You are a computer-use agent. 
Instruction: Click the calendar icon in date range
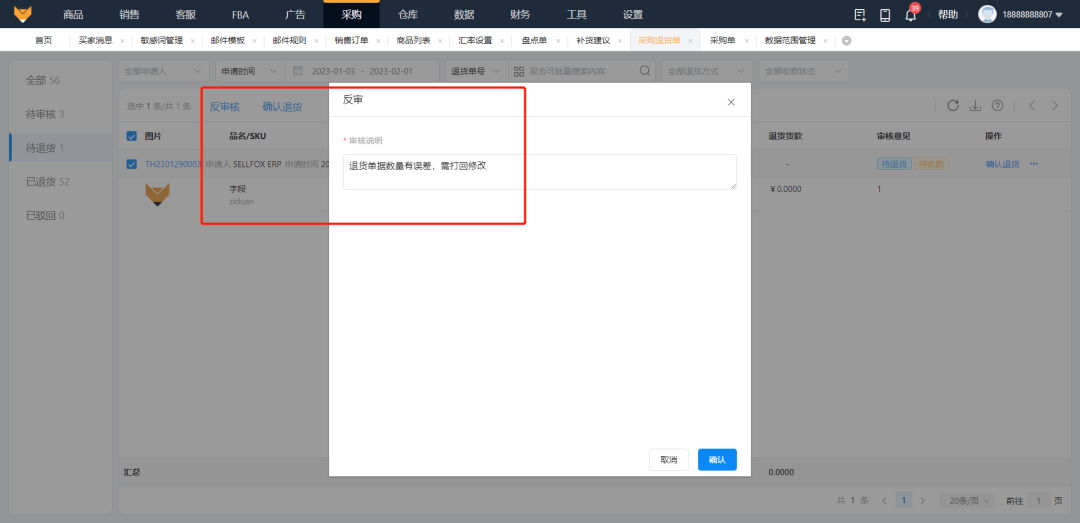coord(298,71)
